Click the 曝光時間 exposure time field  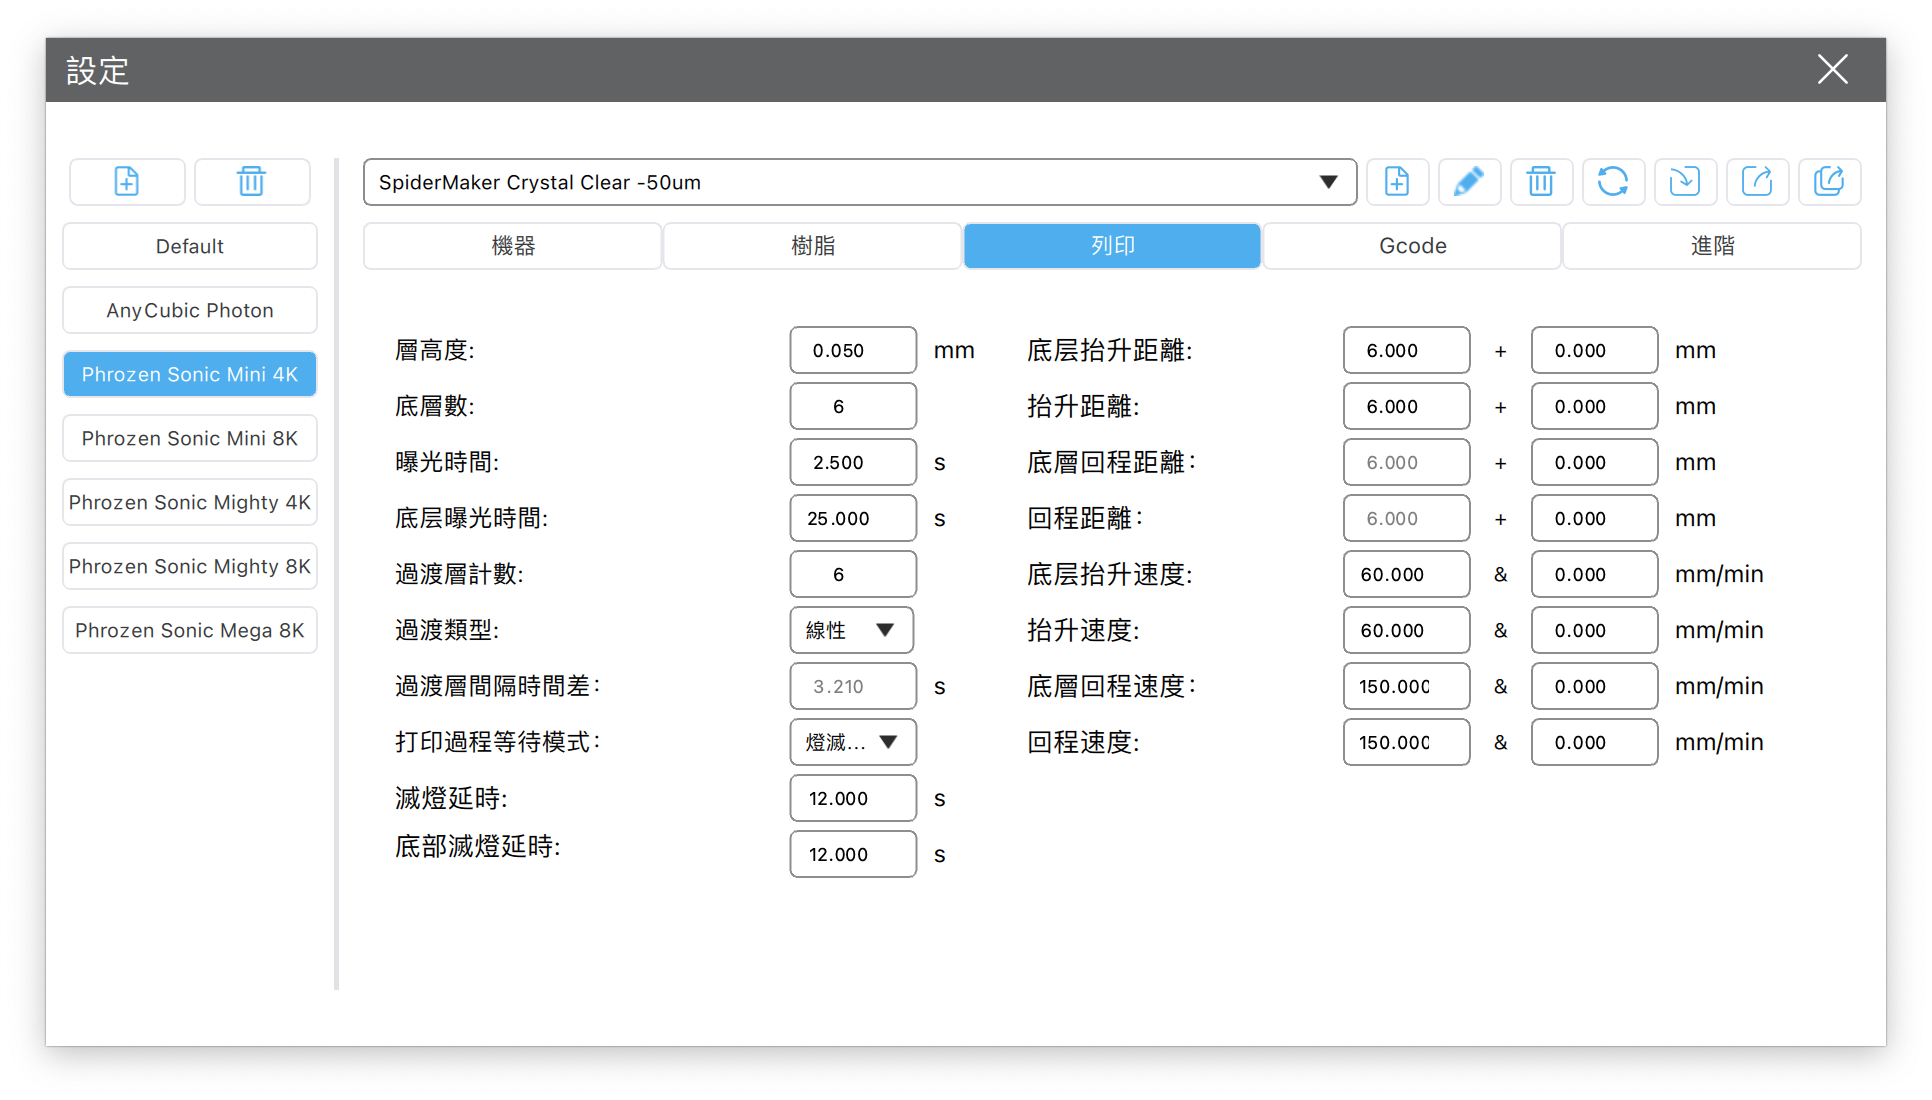tap(852, 462)
